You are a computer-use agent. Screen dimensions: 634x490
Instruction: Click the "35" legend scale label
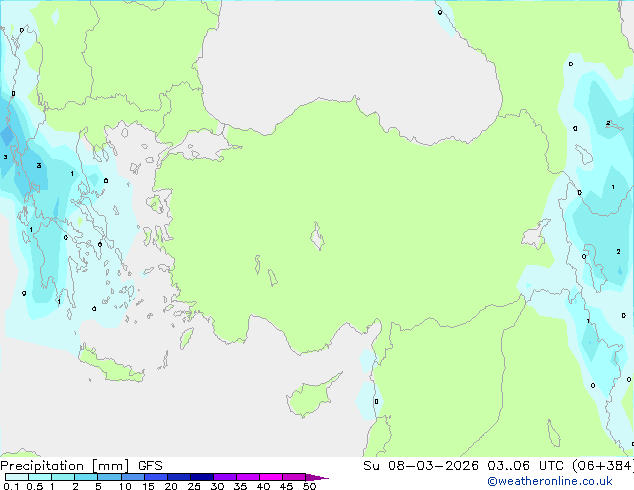[240, 486]
